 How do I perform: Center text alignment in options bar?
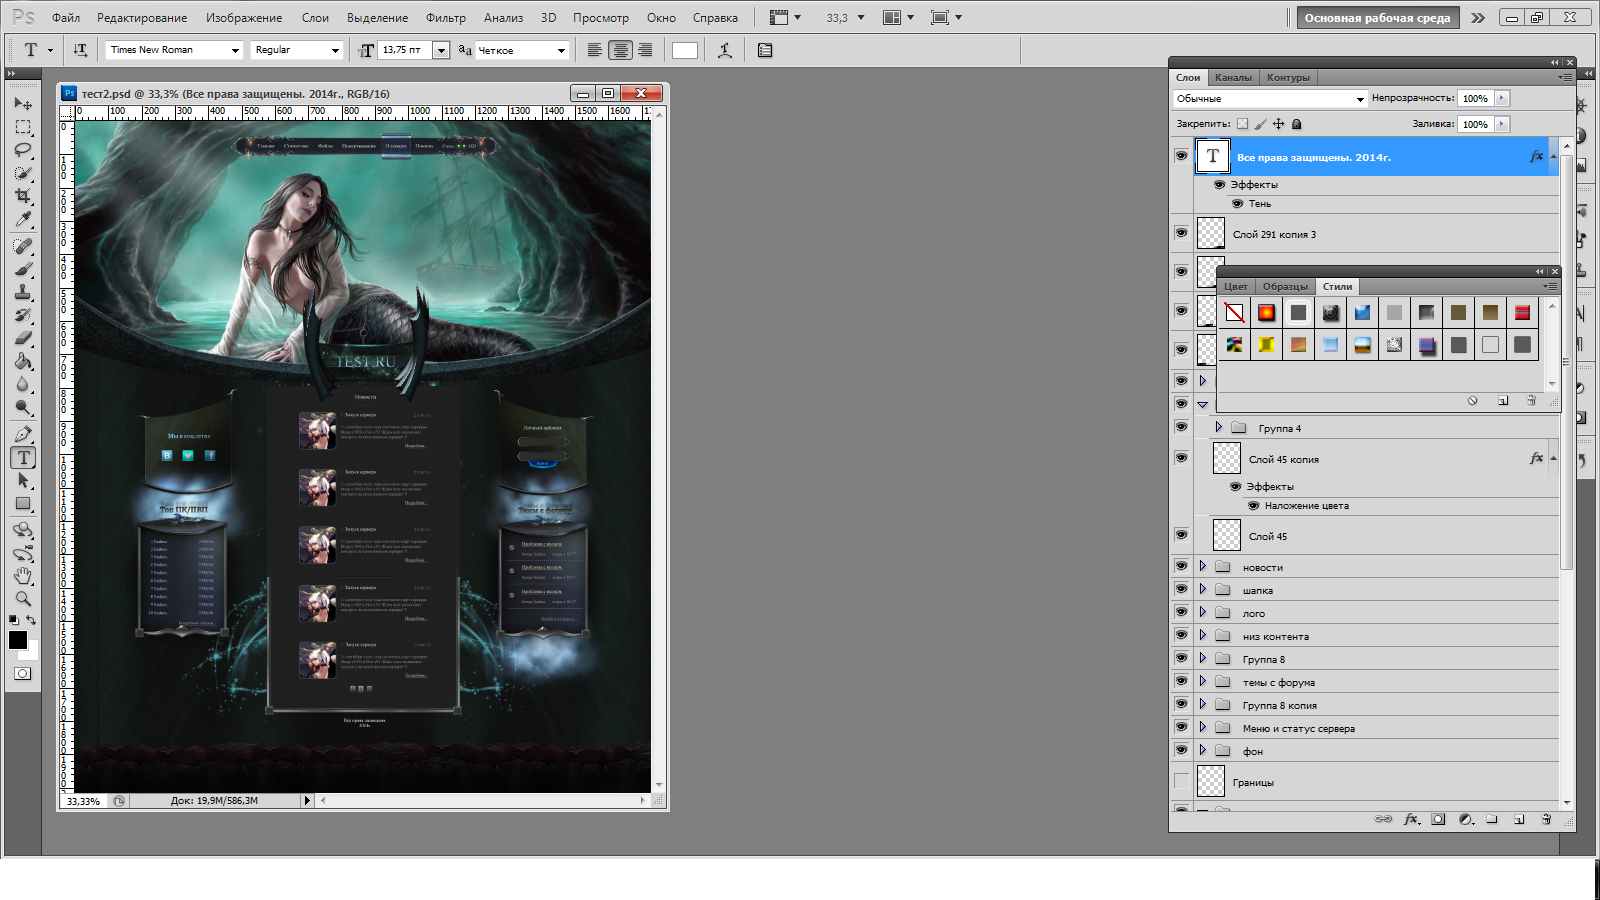click(620, 50)
